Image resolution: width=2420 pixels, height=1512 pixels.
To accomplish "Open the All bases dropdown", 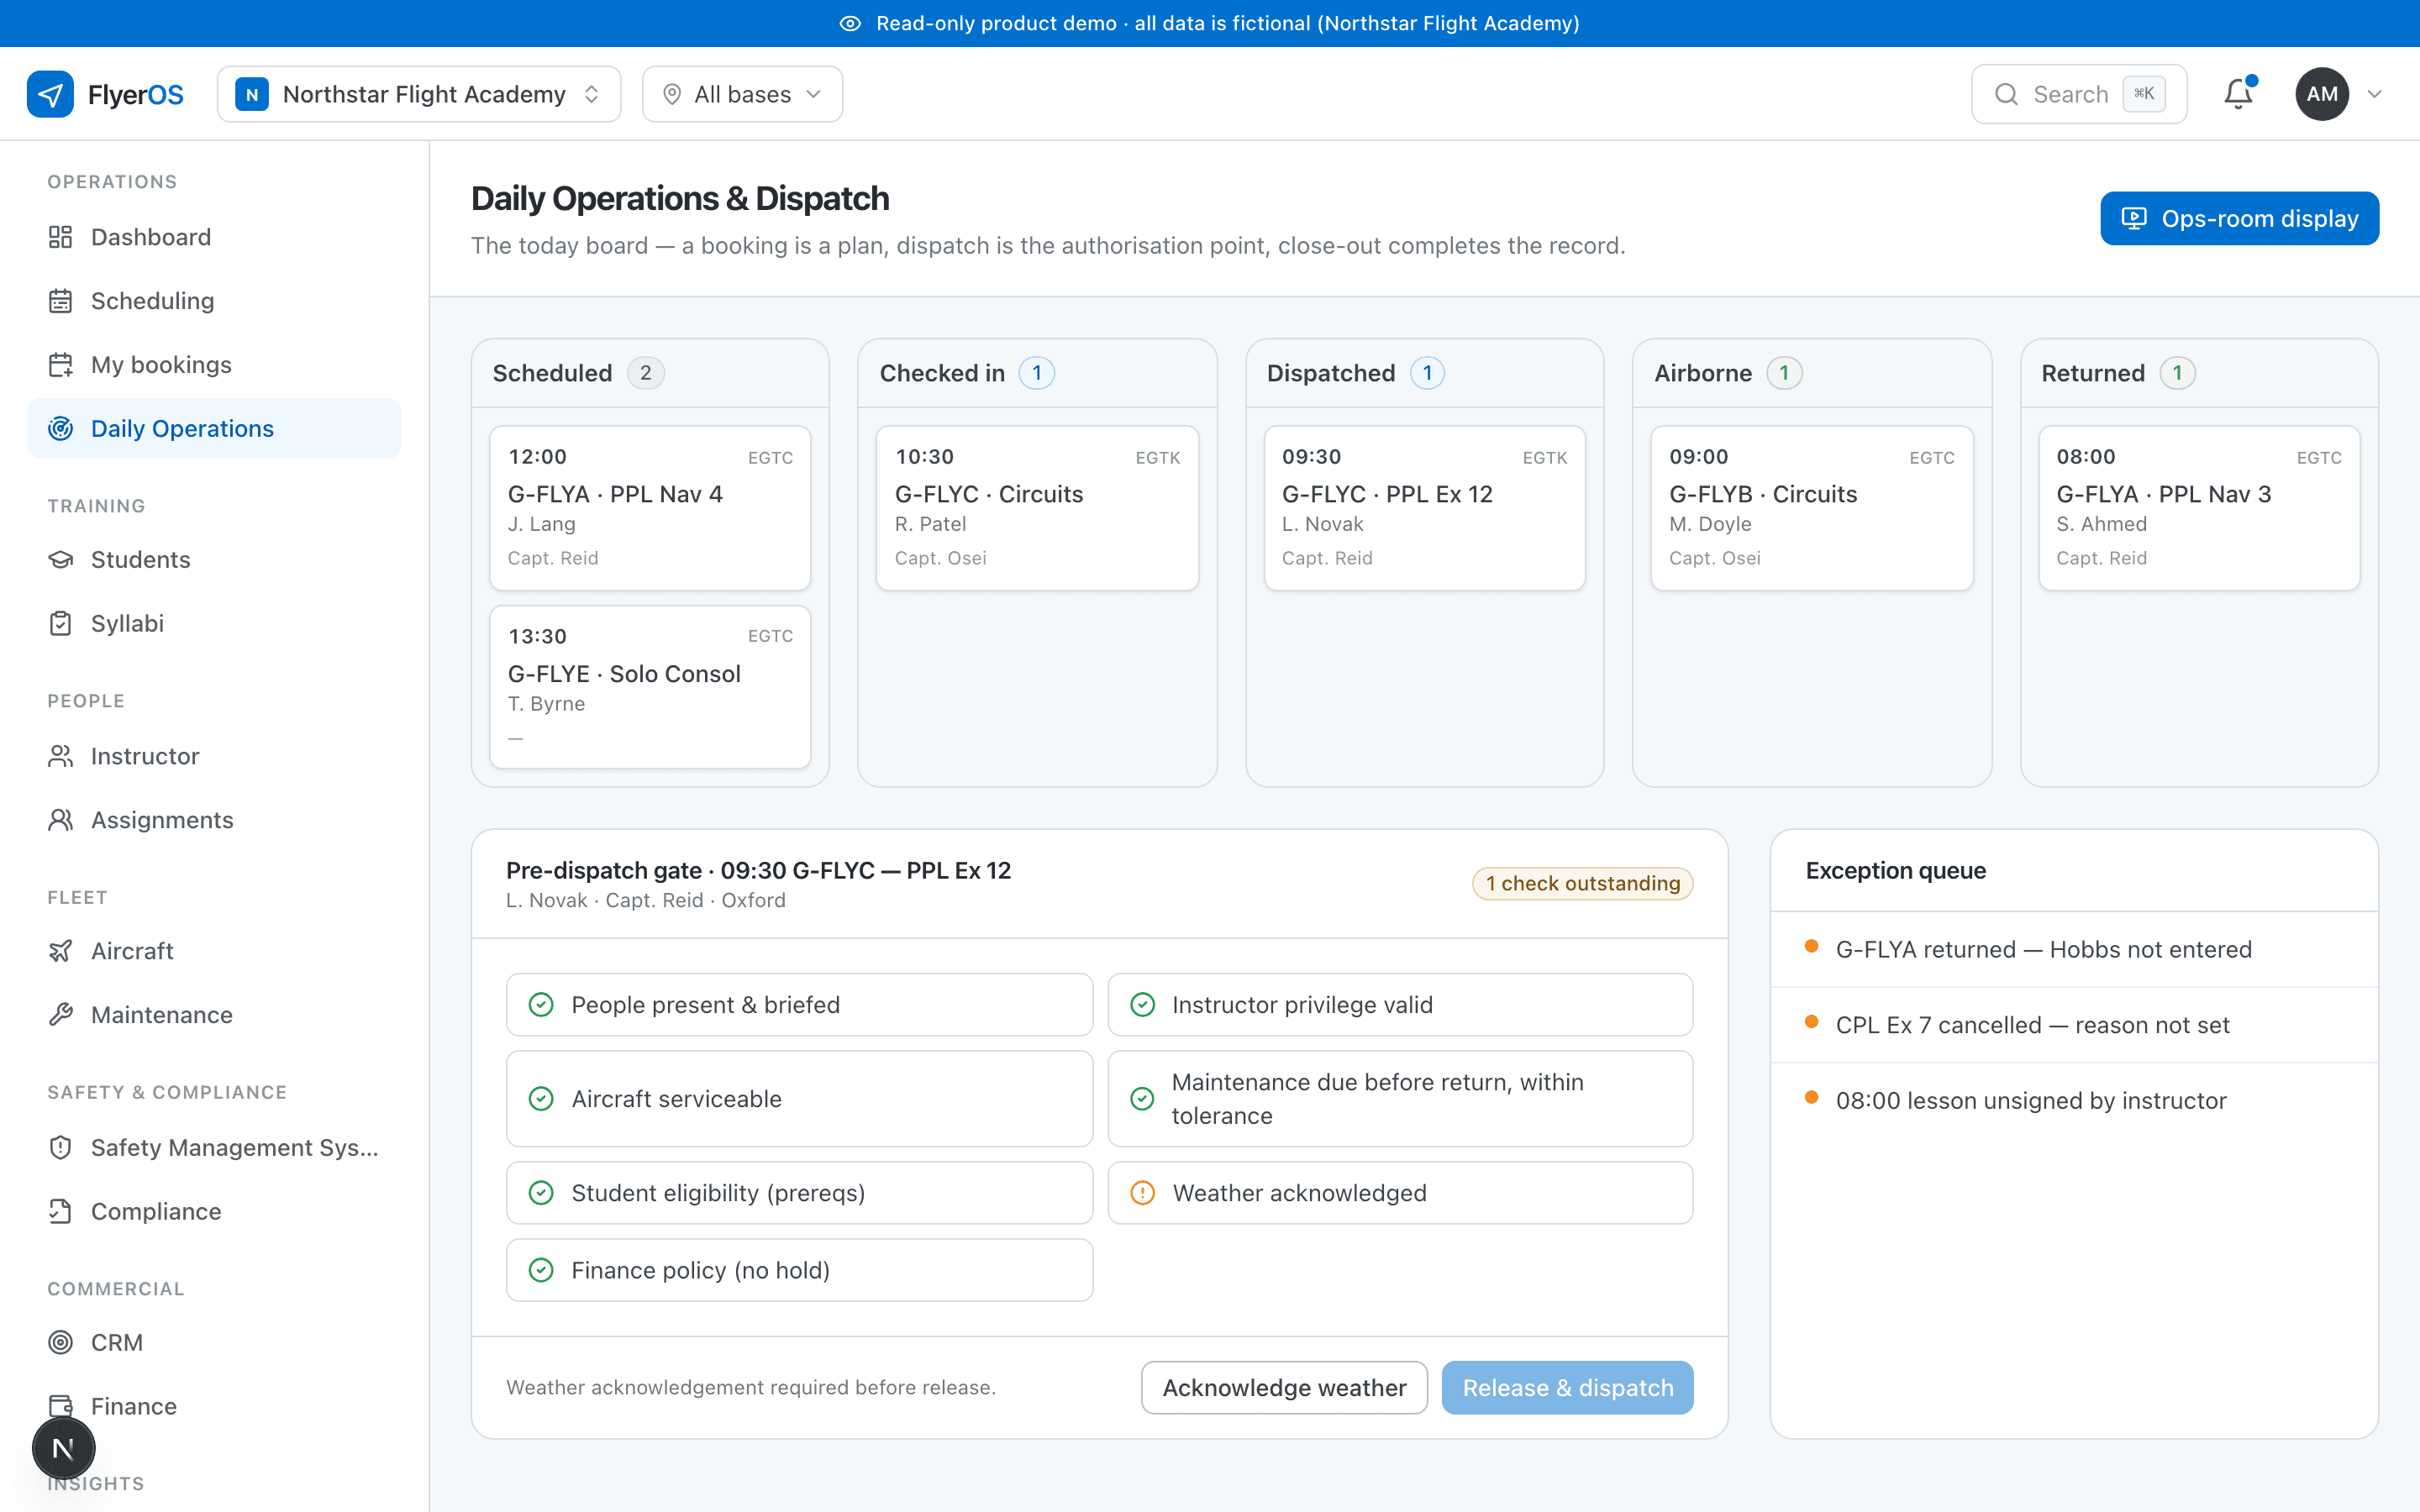I will click(x=742, y=94).
